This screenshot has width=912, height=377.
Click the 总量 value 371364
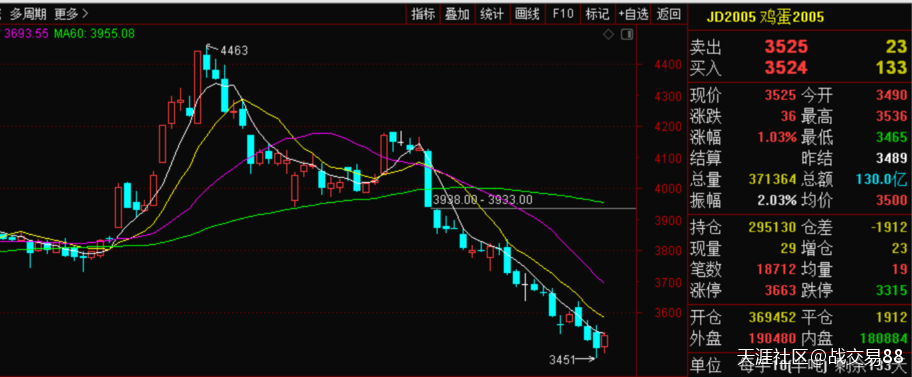coord(772,179)
